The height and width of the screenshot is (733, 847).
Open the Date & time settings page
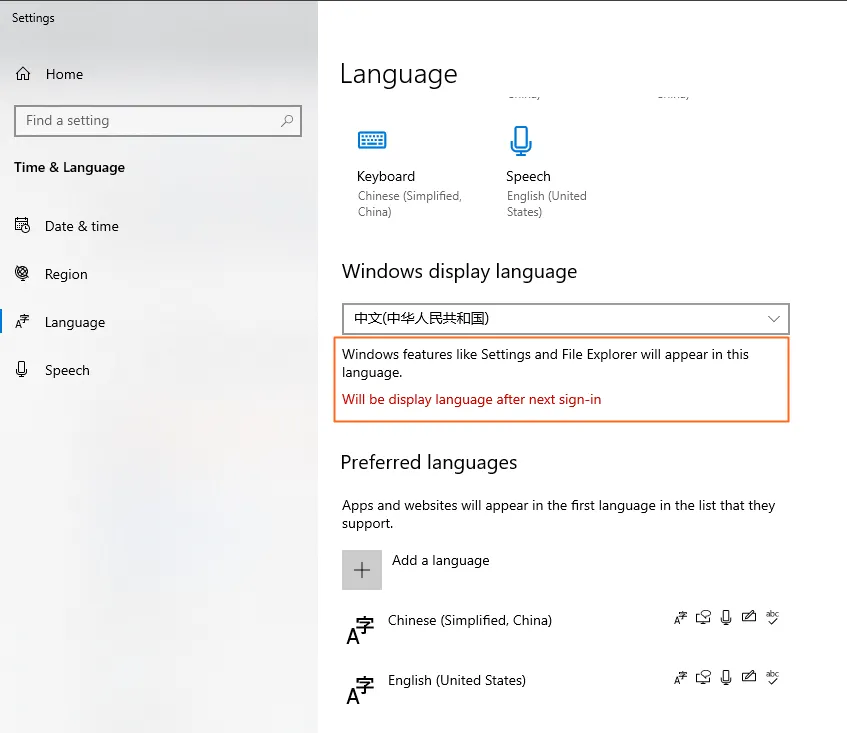[81, 226]
